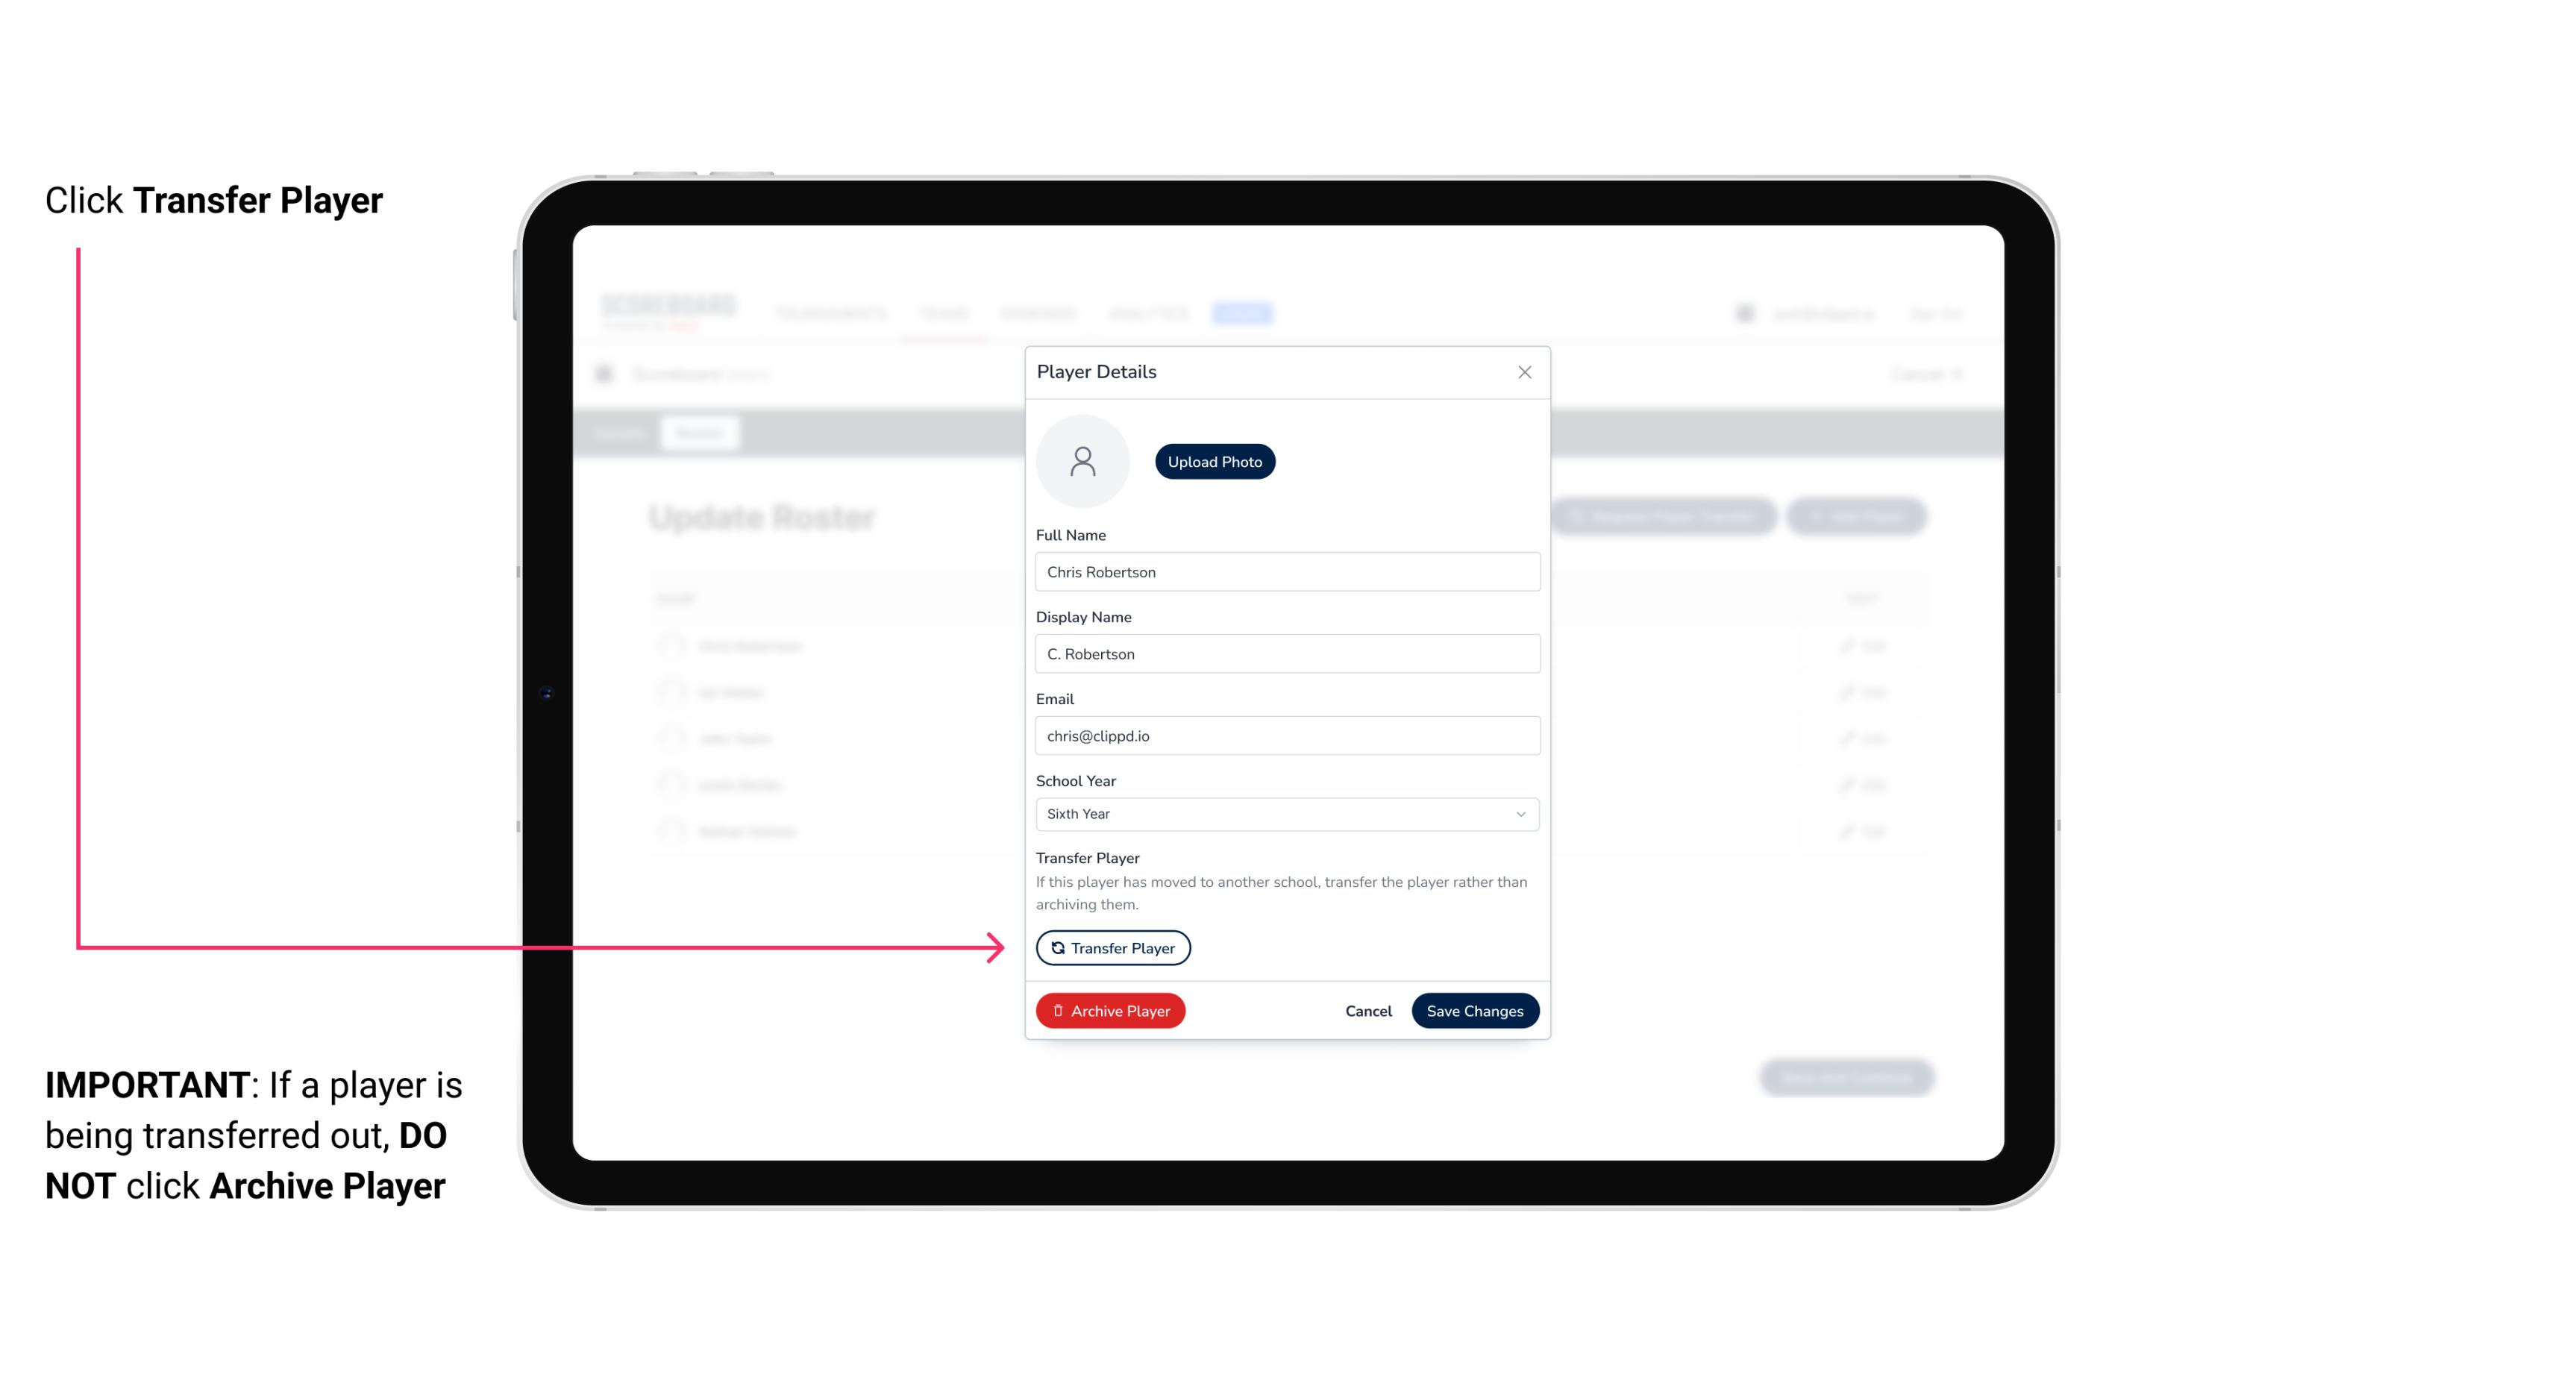This screenshot has width=2576, height=1386.
Task: Click the Transfer Player icon button
Action: coord(1112,947)
